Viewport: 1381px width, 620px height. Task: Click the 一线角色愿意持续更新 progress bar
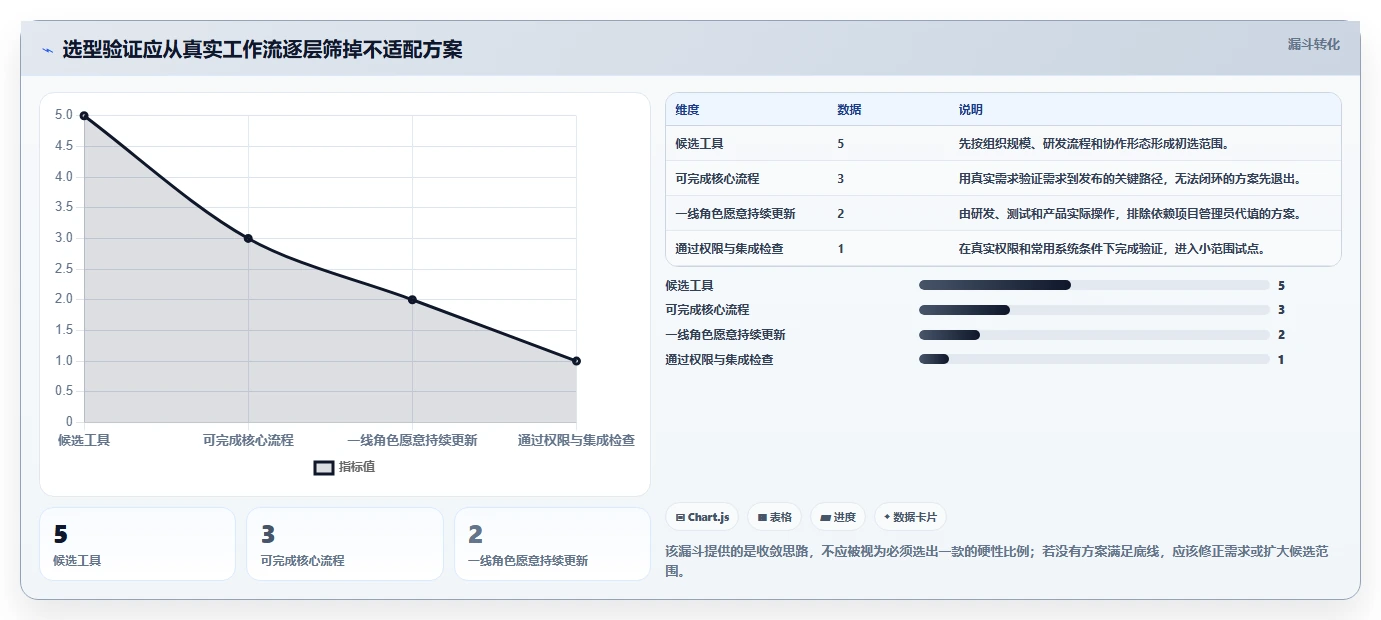click(x=1094, y=335)
